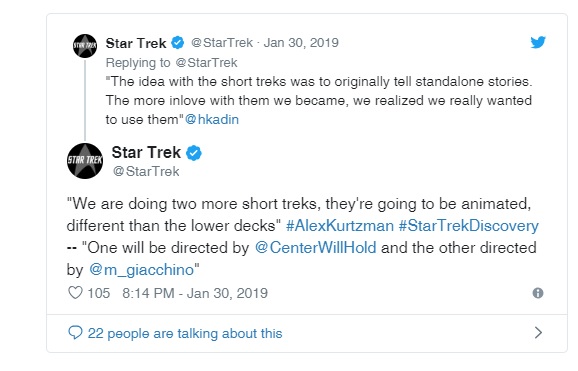Open the large Star Trek profile avatar
The height and width of the screenshot is (371, 578).
[85, 161]
